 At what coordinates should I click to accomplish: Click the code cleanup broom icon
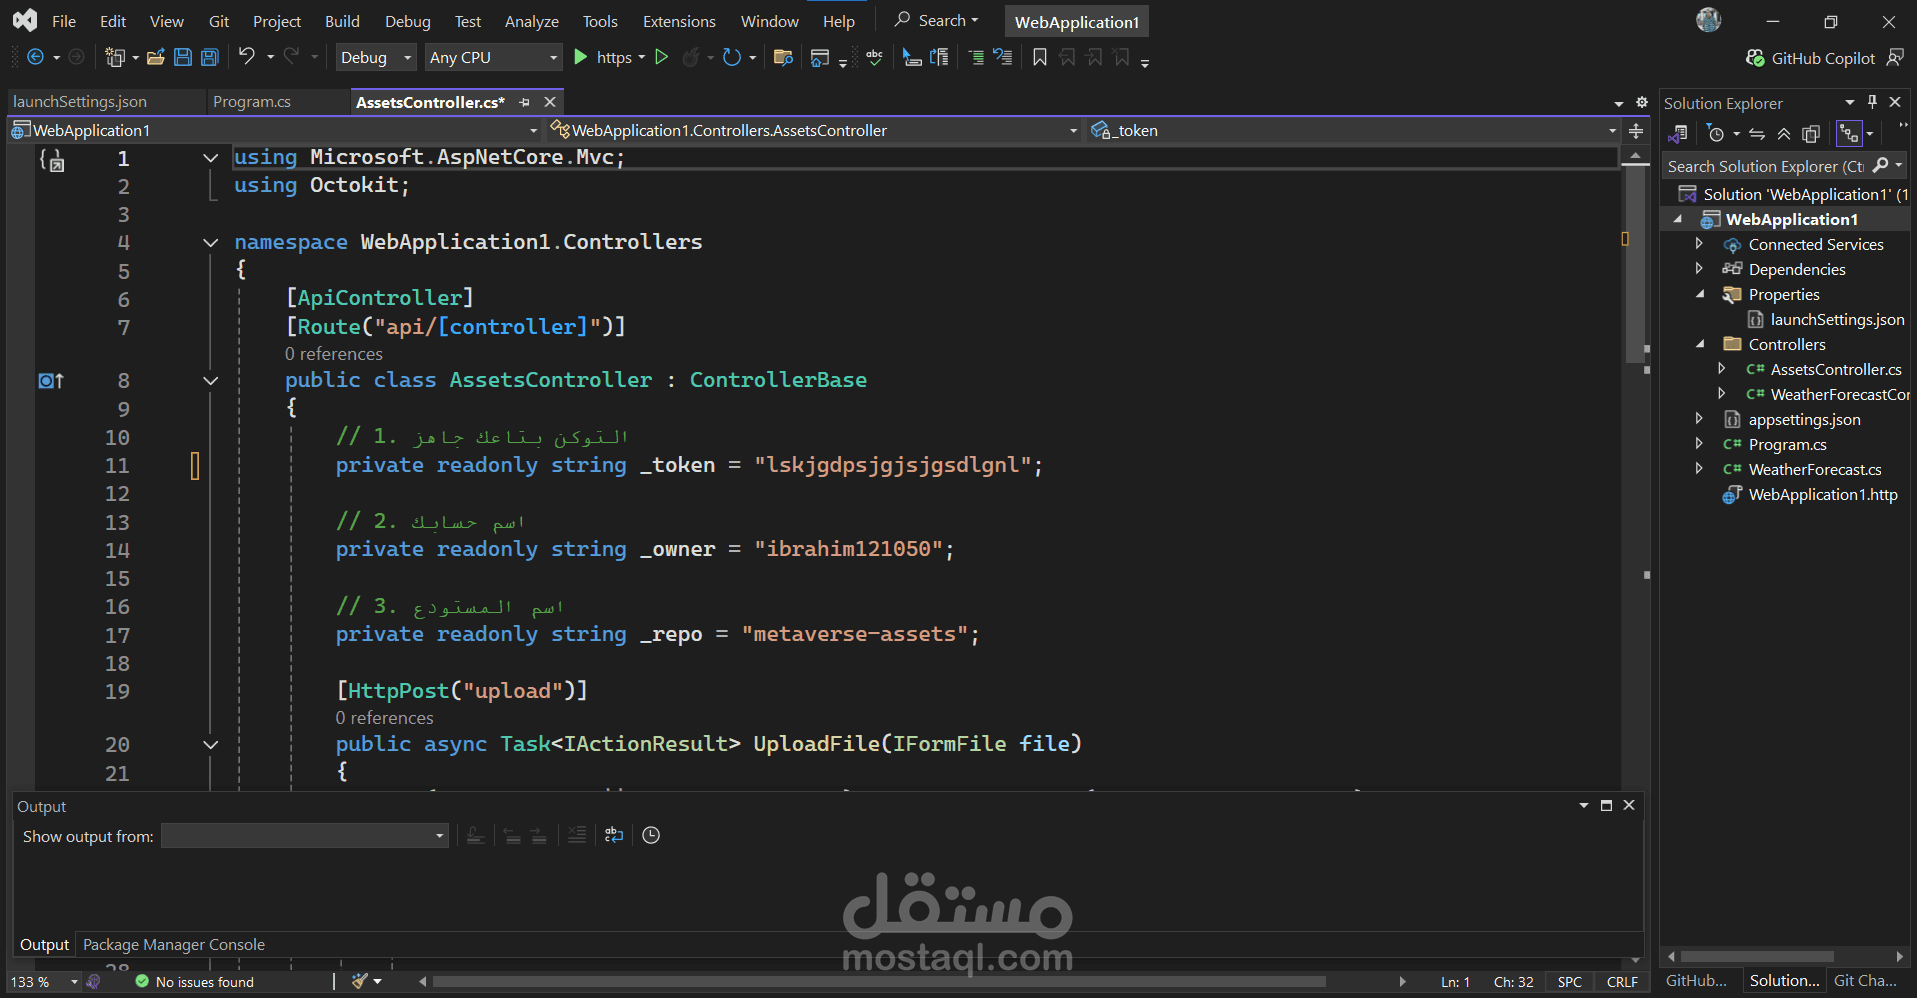pyautogui.click(x=360, y=982)
